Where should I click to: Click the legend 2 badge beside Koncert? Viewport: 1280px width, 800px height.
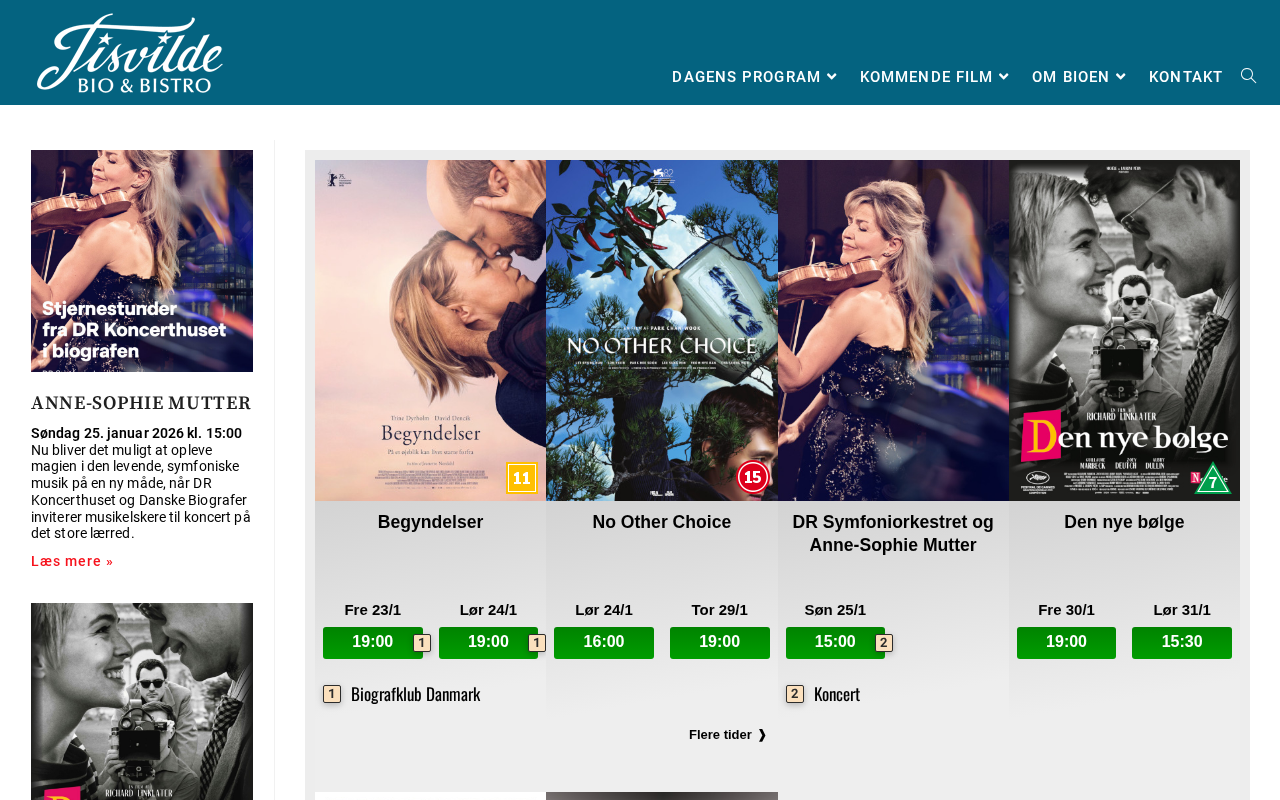[x=795, y=694]
